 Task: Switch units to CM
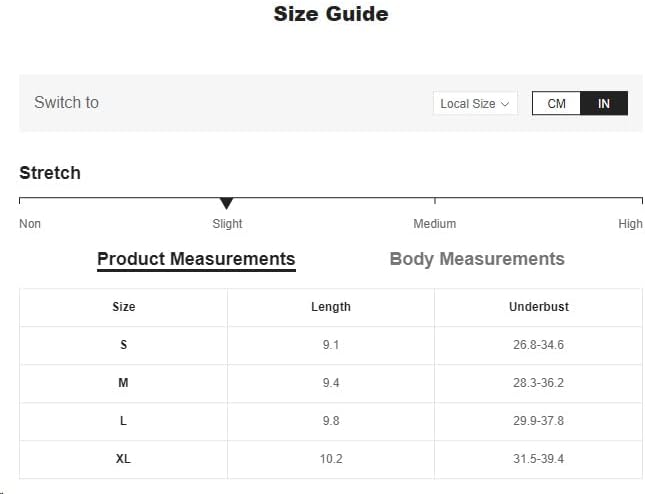556,104
